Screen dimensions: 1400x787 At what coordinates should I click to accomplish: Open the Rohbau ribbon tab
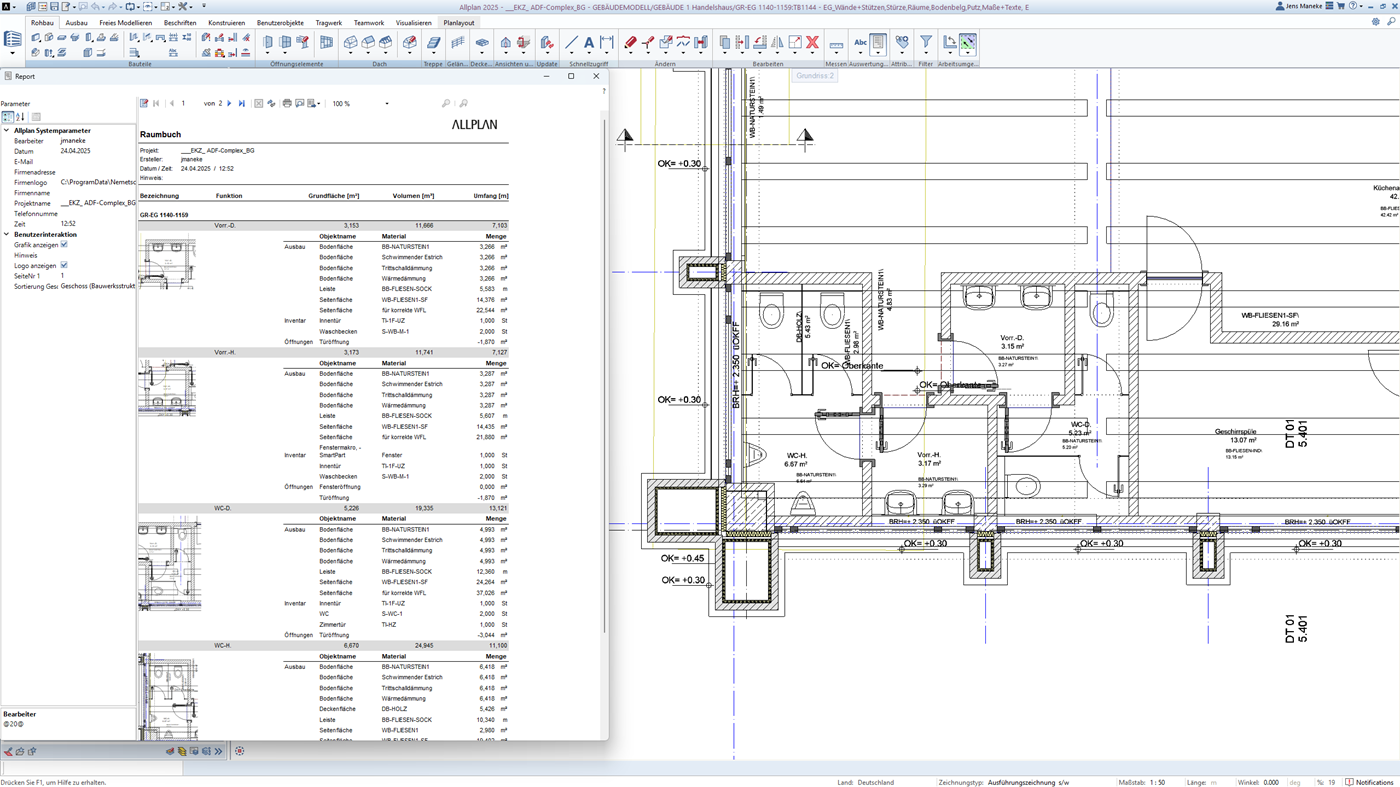(42, 22)
